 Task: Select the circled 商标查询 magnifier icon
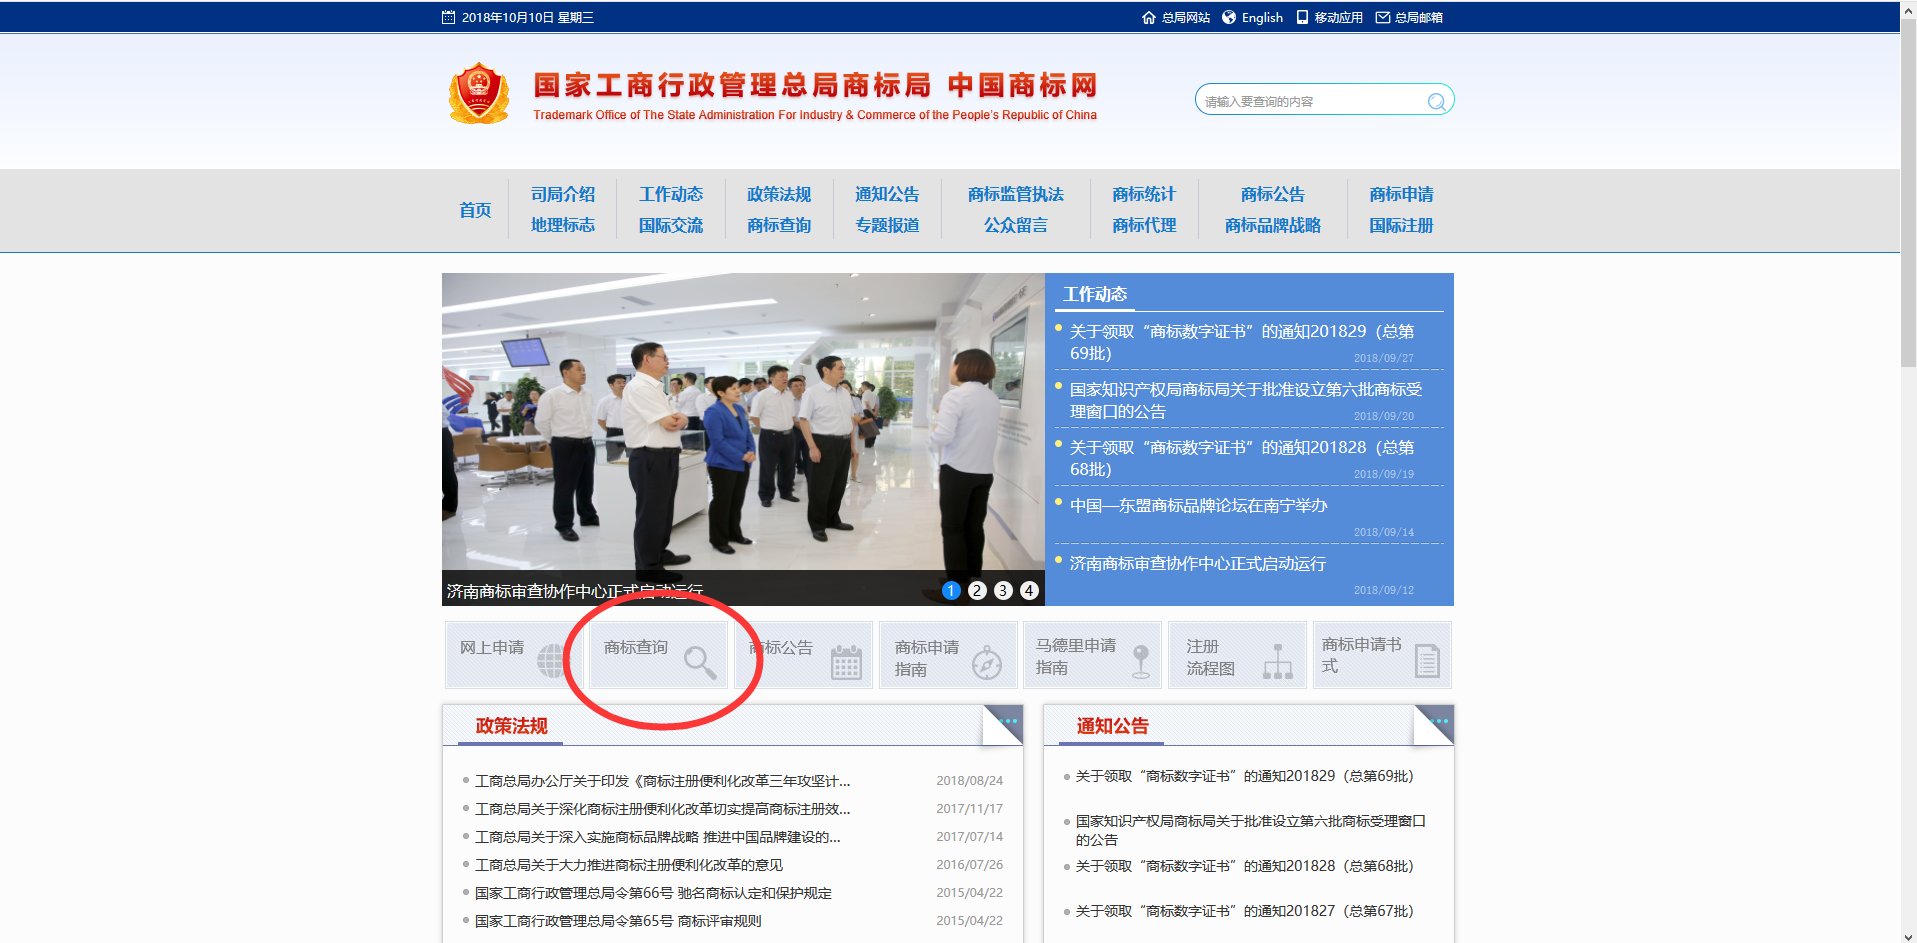(700, 659)
